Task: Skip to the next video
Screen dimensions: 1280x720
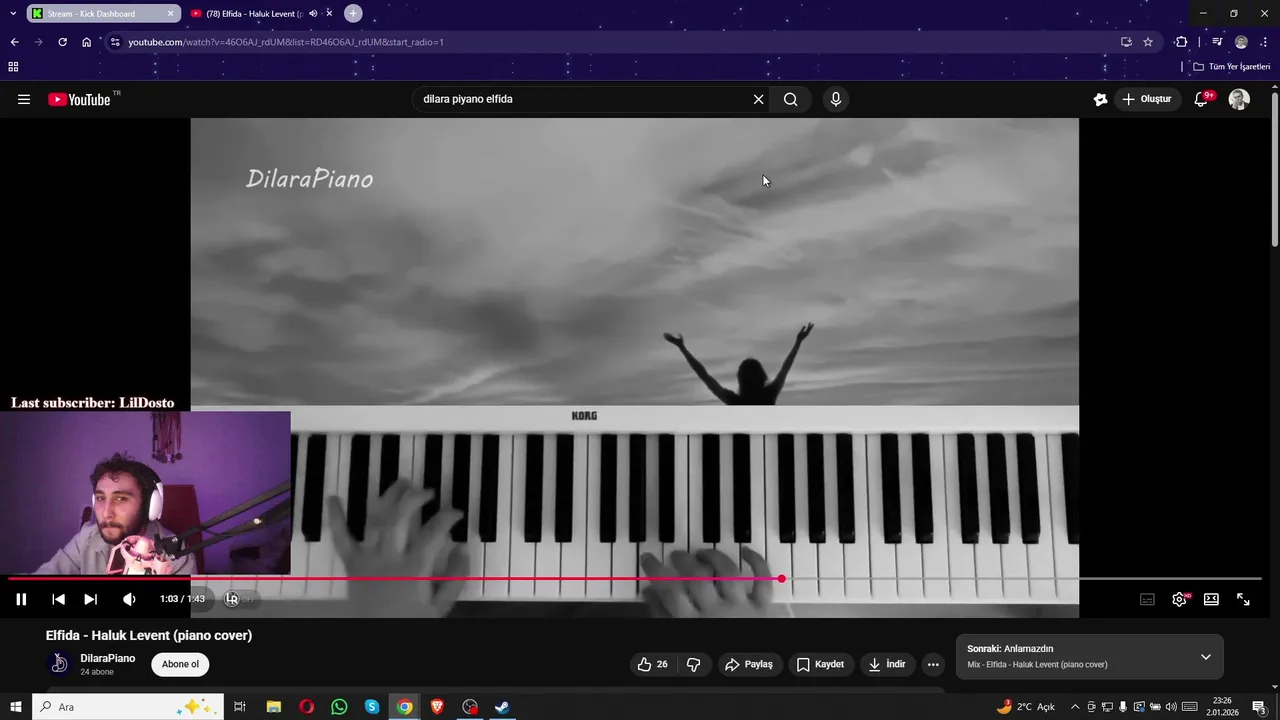Action: 90,599
